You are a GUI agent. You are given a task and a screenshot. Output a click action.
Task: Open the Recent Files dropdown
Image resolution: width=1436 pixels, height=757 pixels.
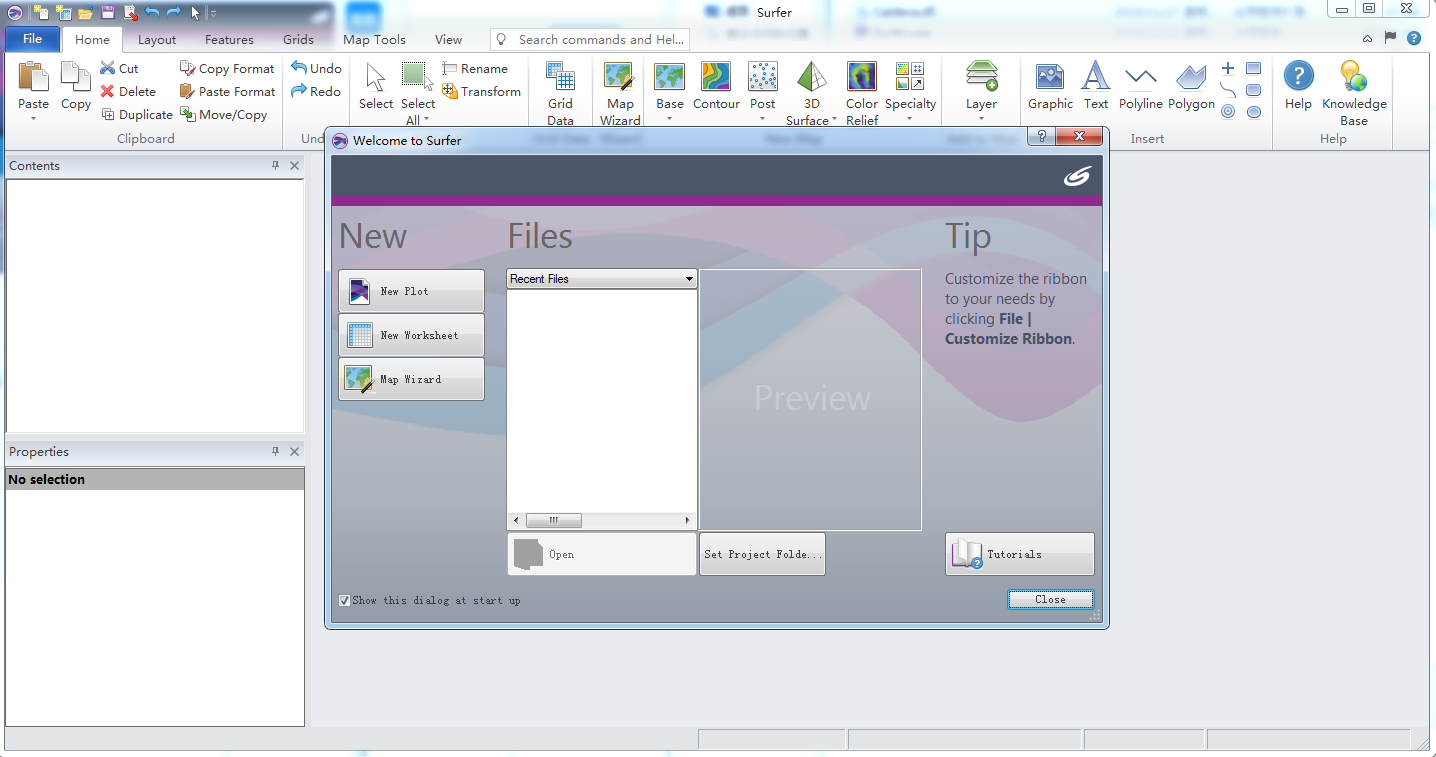coord(689,279)
